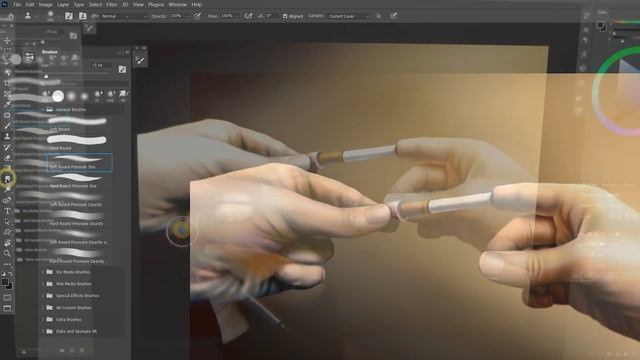Toggle the Clone Source panel button
Viewport: 640px width, 360px height.
pos(82,16)
